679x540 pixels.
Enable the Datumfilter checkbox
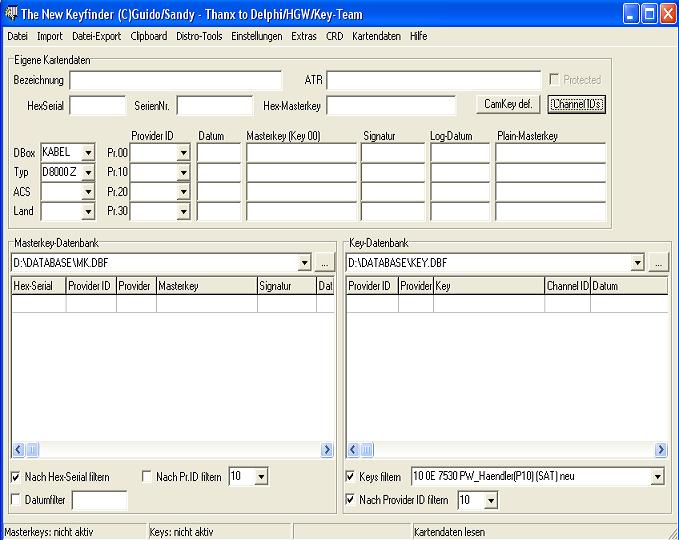(x=16, y=499)
